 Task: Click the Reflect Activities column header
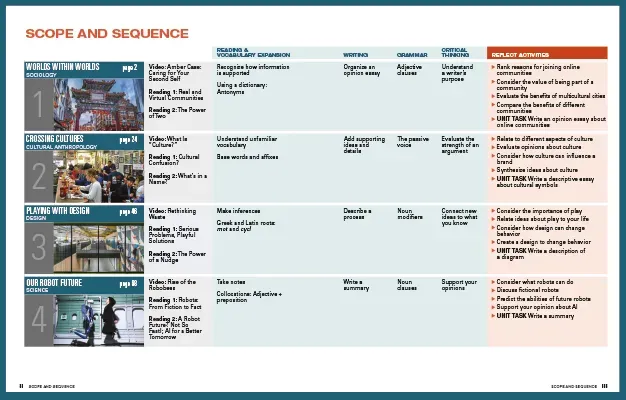click(x=521, y=53)
